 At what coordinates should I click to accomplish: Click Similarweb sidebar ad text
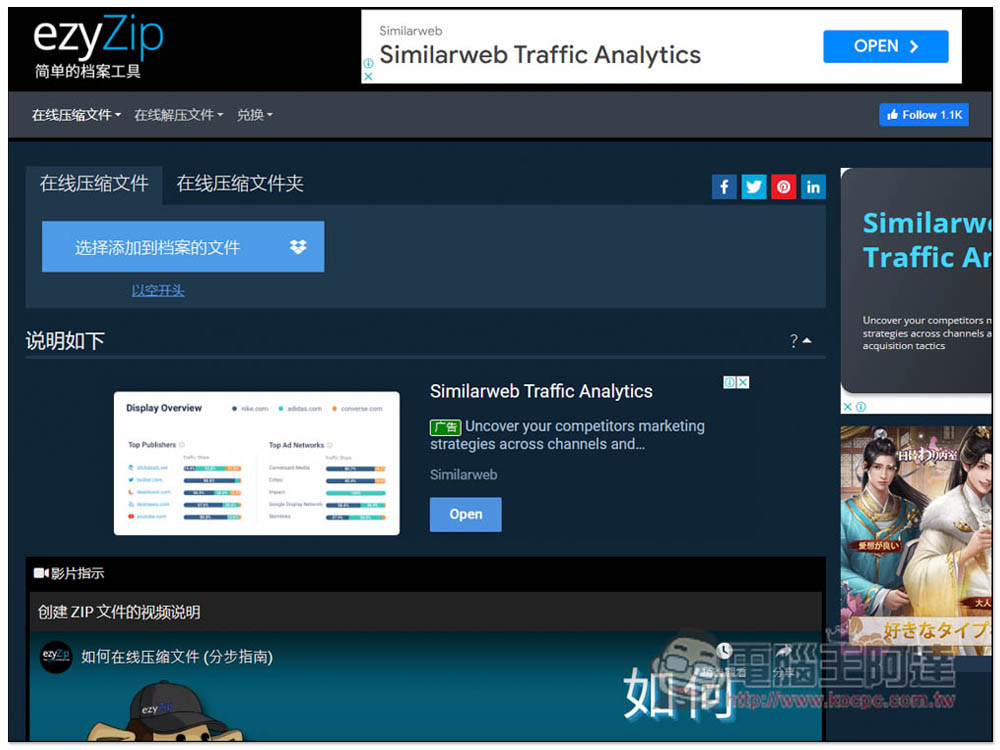(x=926, y=333)
